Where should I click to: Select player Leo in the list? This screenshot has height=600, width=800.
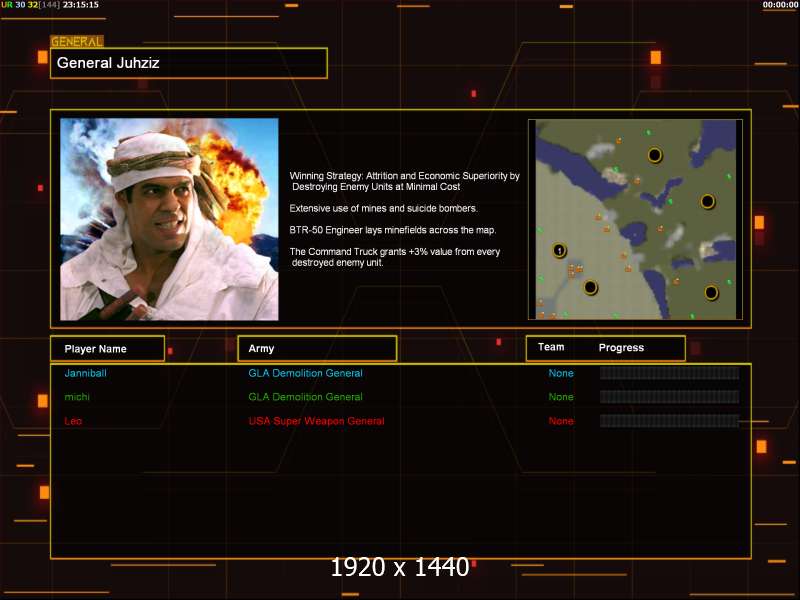pyautogui.click(x=73, y=421)
